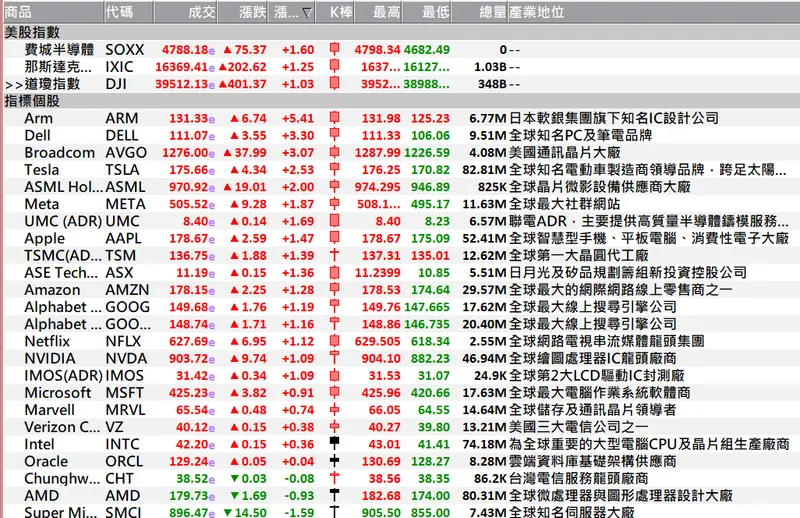The width and height of the screenshot is (800, 518).
Task: Open the MSFT candlestick icon
Action: pyautogui.click(x=334, y=392)
